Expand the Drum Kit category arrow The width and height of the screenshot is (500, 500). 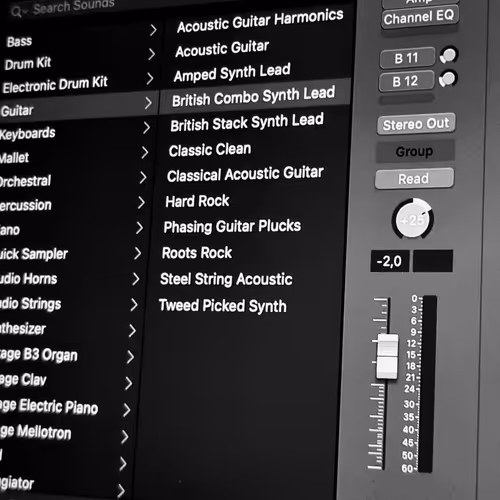pos(151,54)
